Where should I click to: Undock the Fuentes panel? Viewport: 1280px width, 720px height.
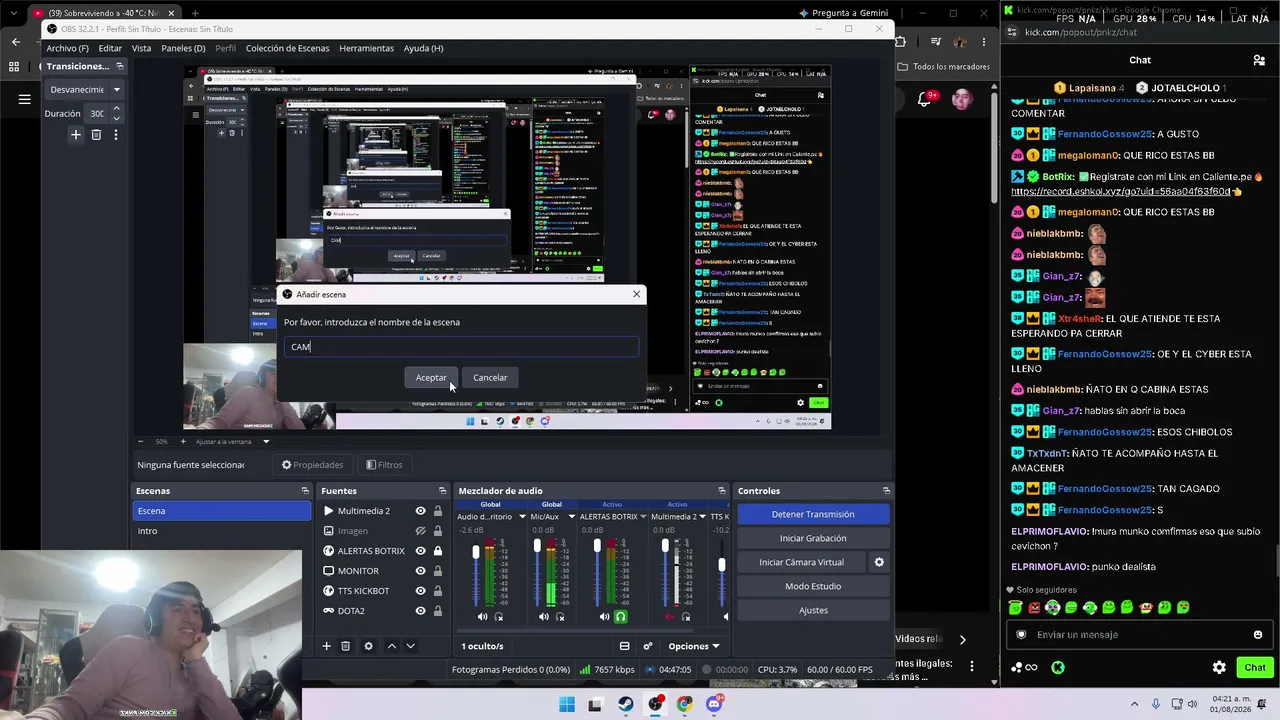tap(442, 491)
